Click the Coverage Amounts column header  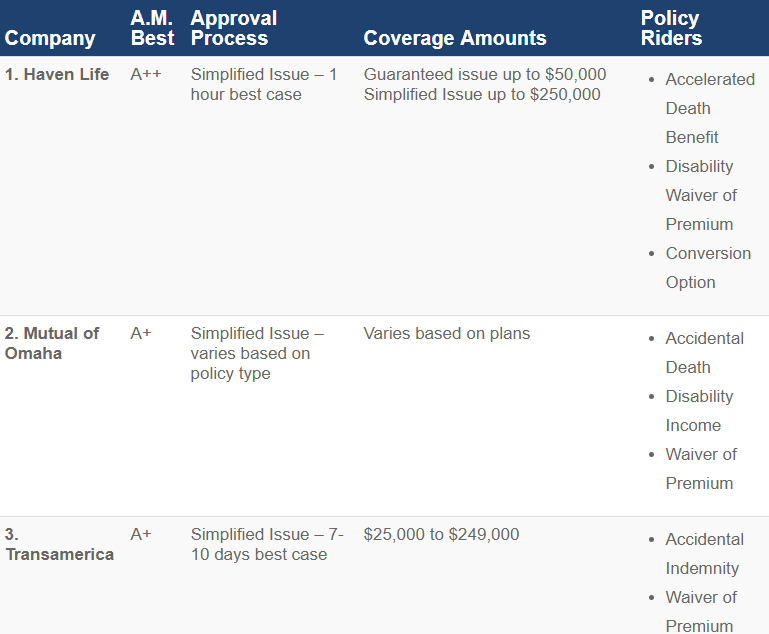(x=455, y=38)
